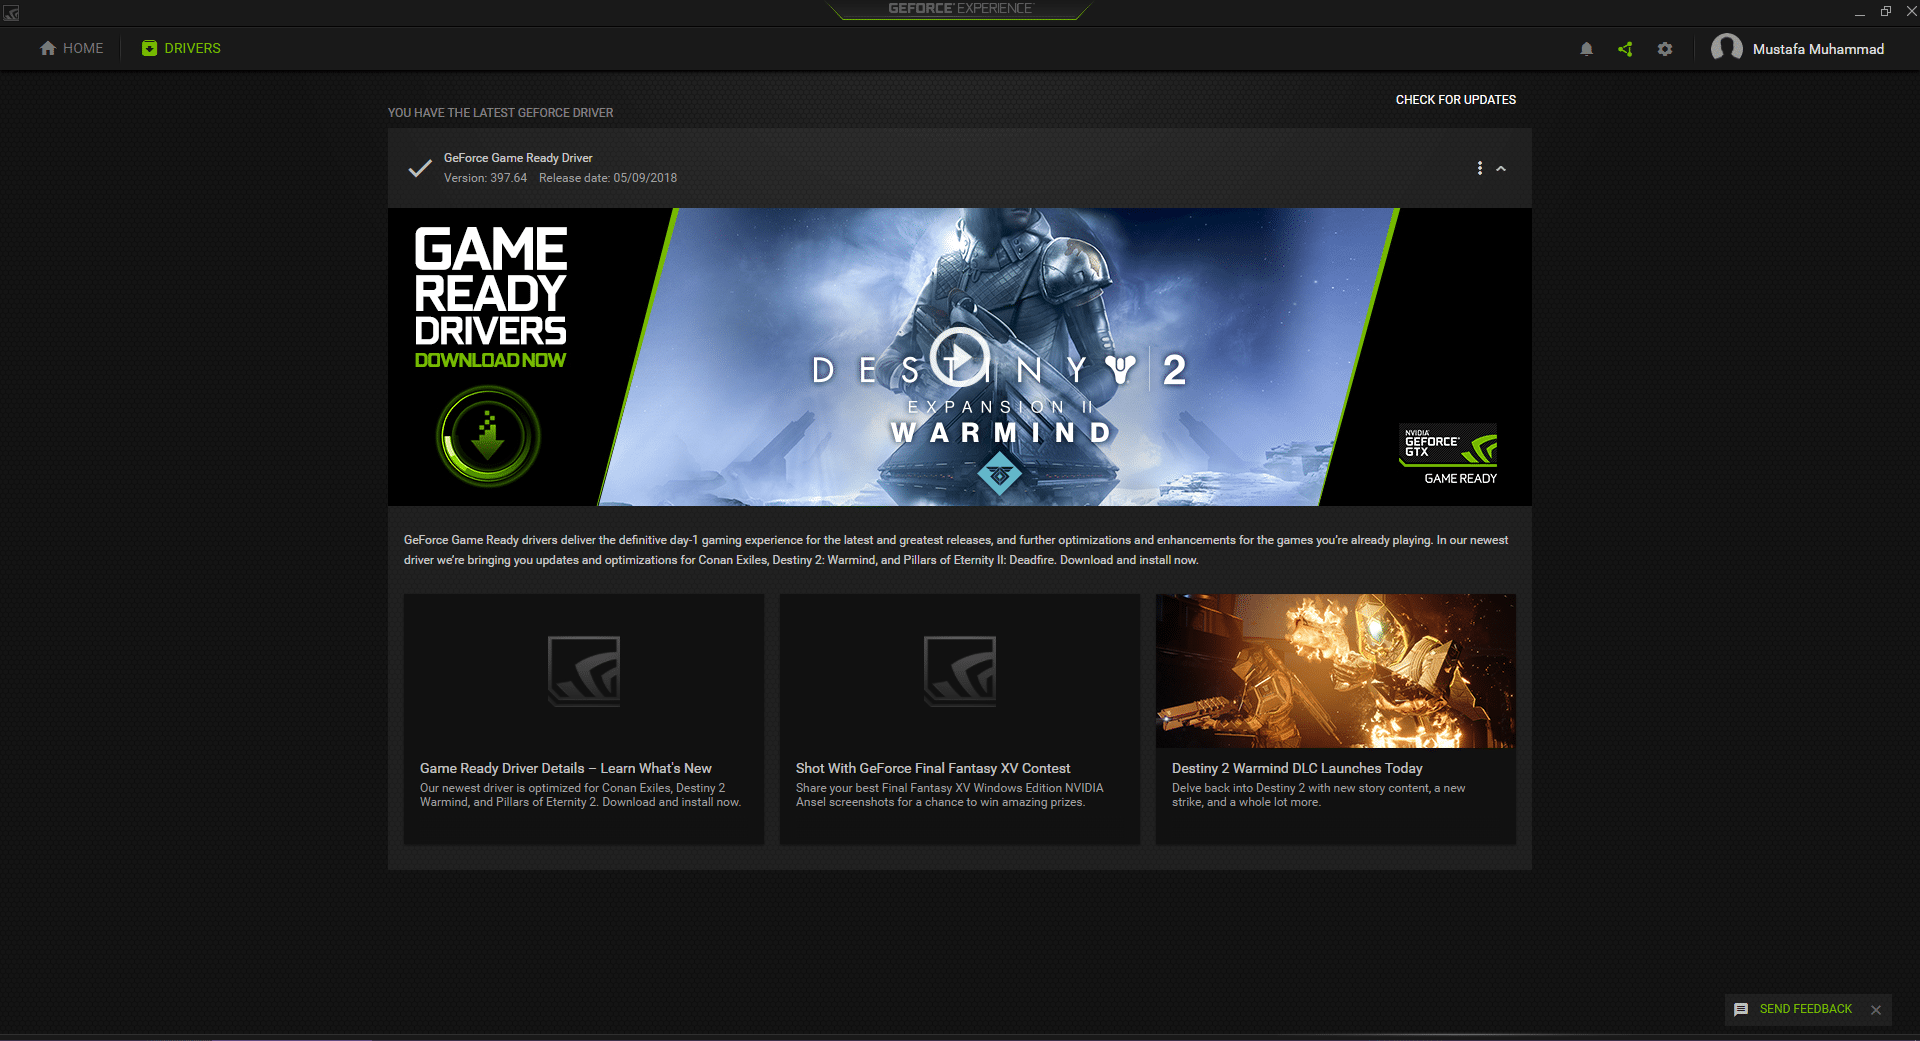Click the feedback chat bubble icon
The image size is (1920, 1041).
[x=1741, y=1009]
